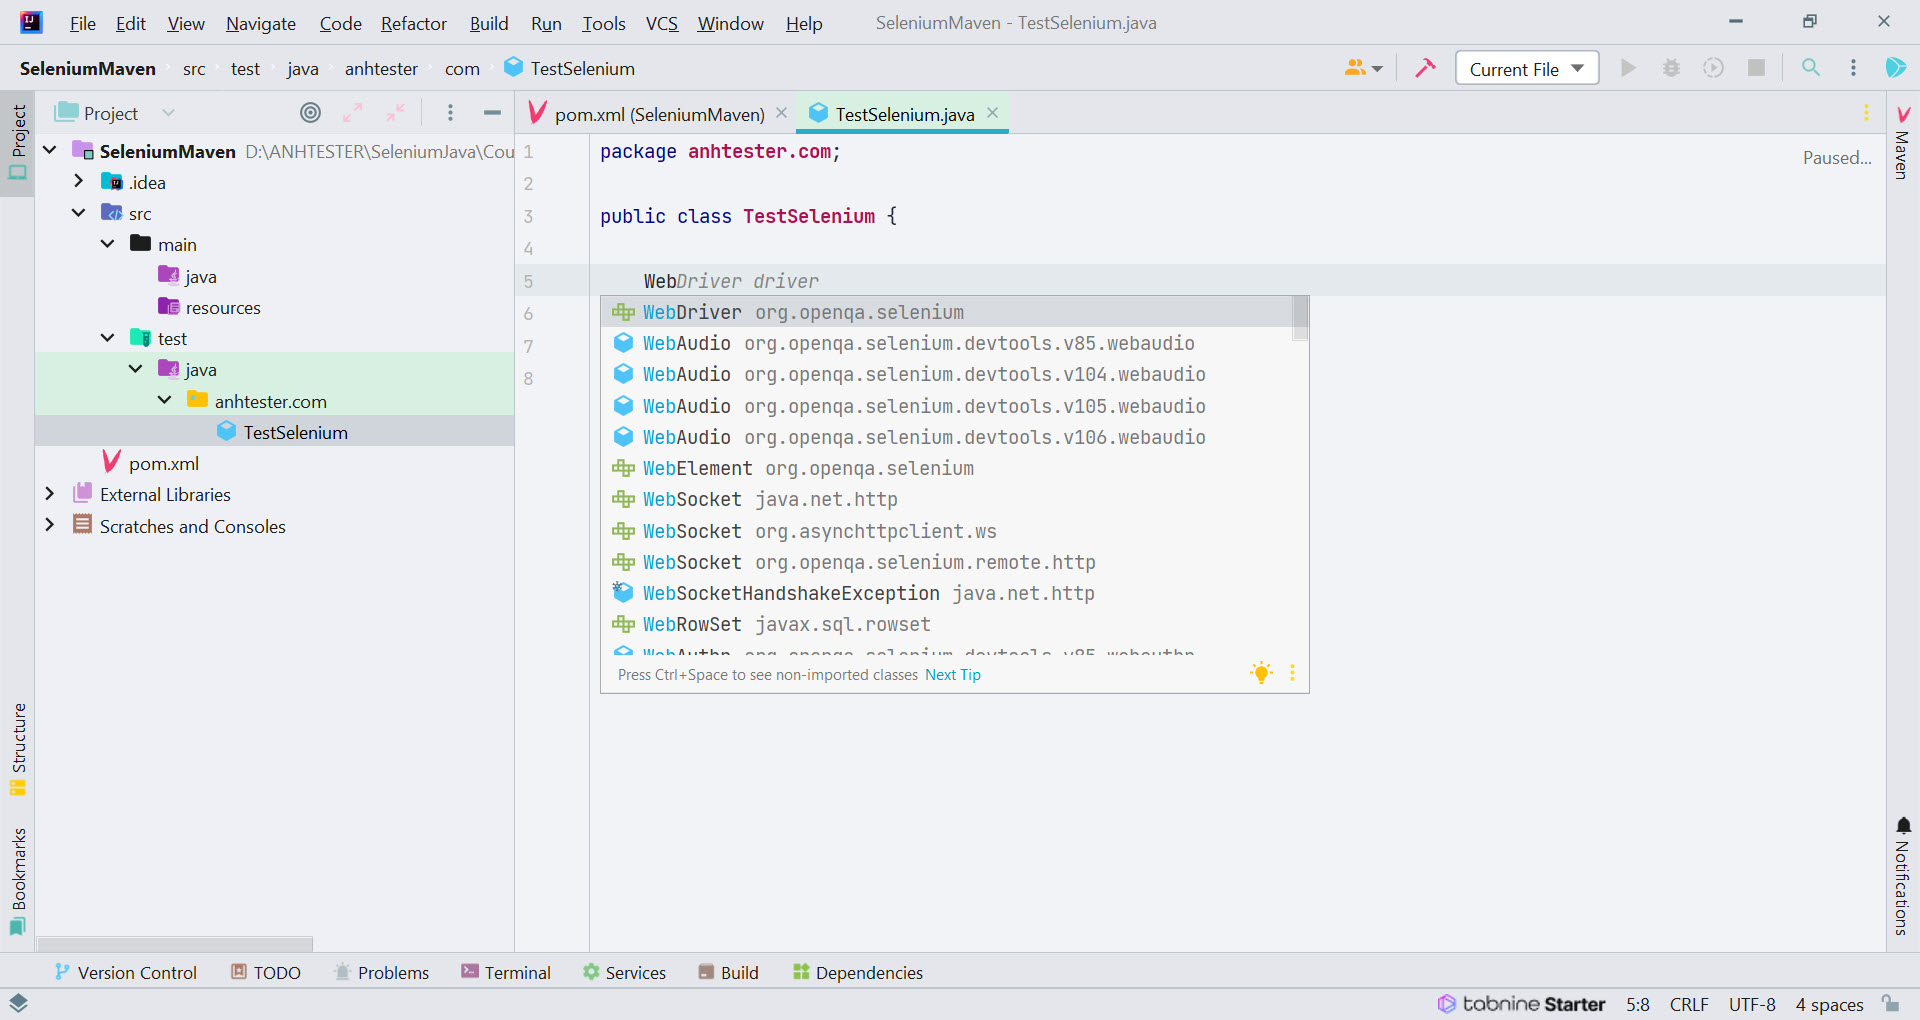Open the Terminal tool window
This screenshot has height=1020, width=1920.
(x=506, y=972)
